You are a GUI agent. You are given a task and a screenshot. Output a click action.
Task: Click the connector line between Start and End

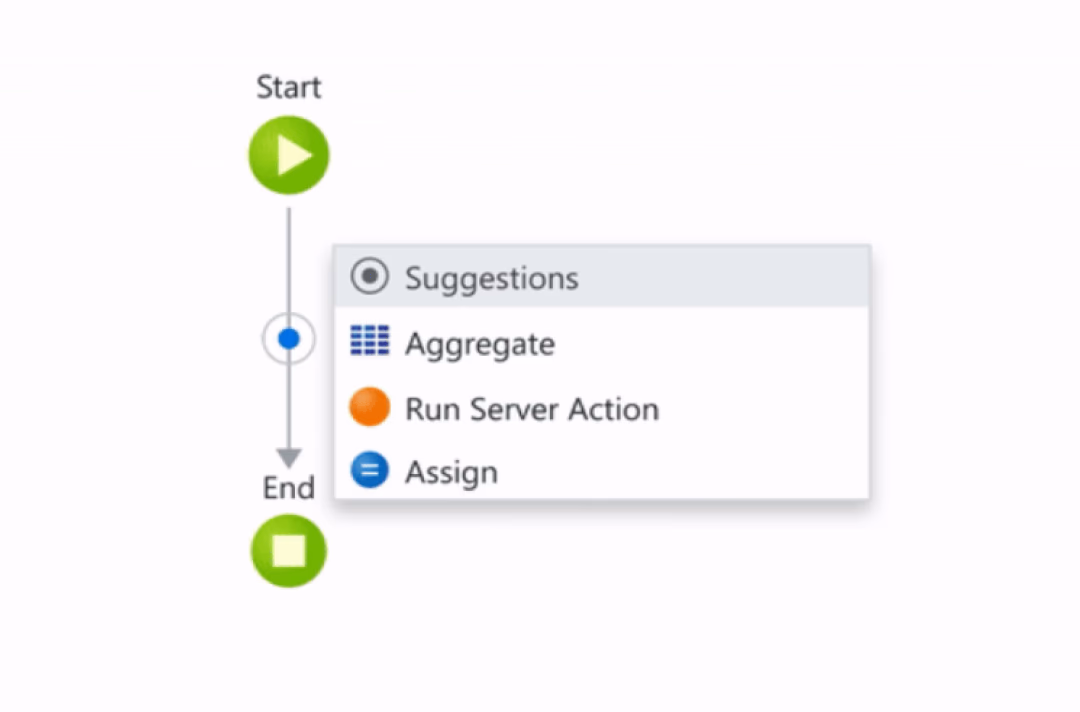coord(288,250)
